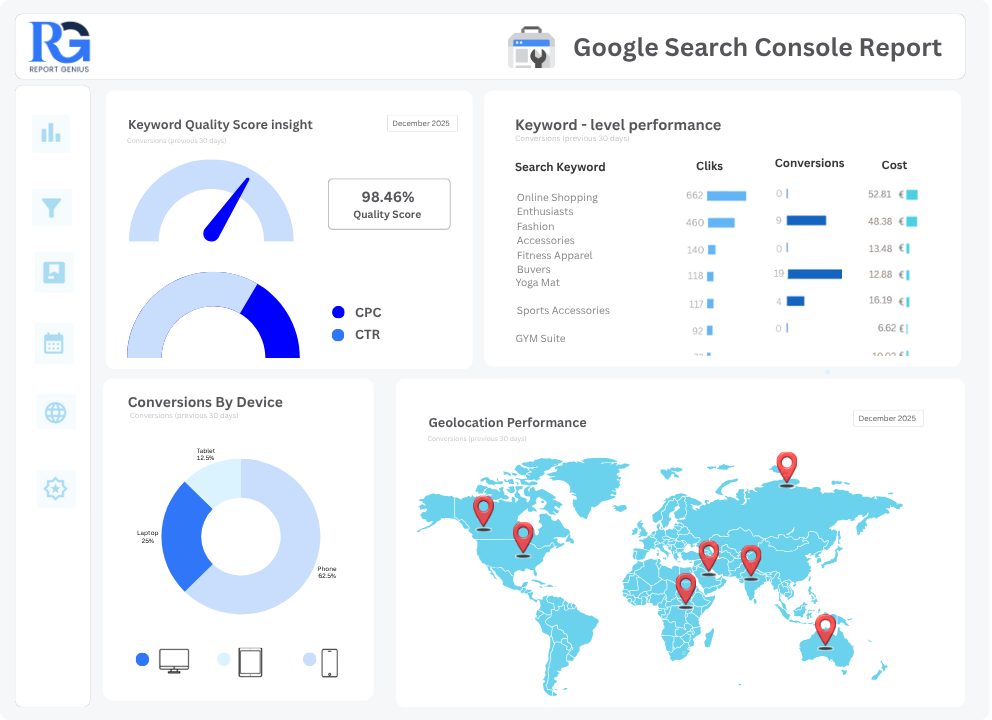
Task: Open the bookmark icon in the sidebar
Action: click(x=54, y=272)
